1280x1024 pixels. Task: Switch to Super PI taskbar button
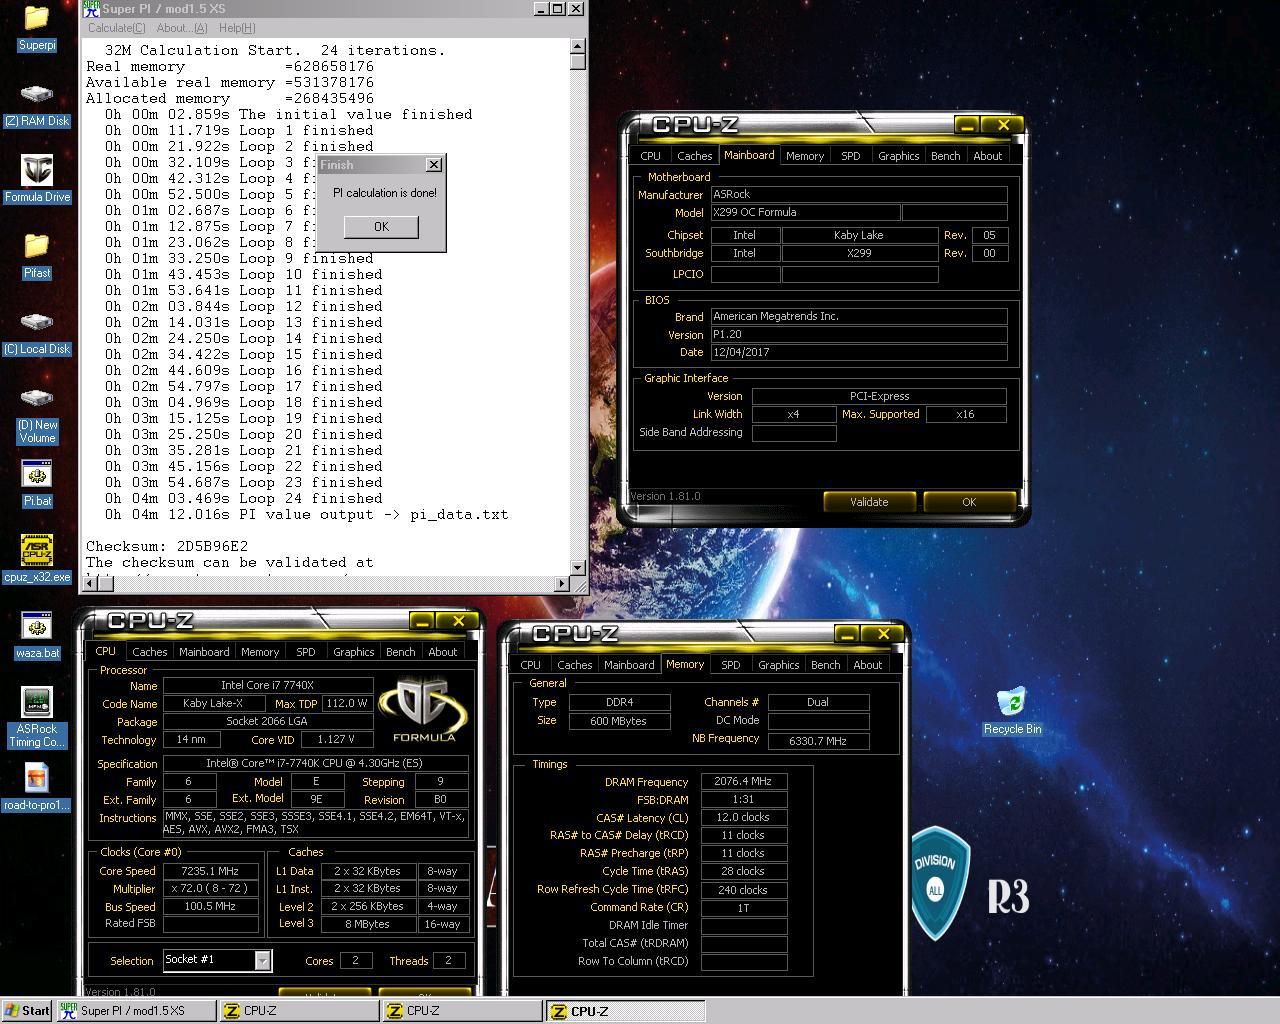tap(135, 1011)
